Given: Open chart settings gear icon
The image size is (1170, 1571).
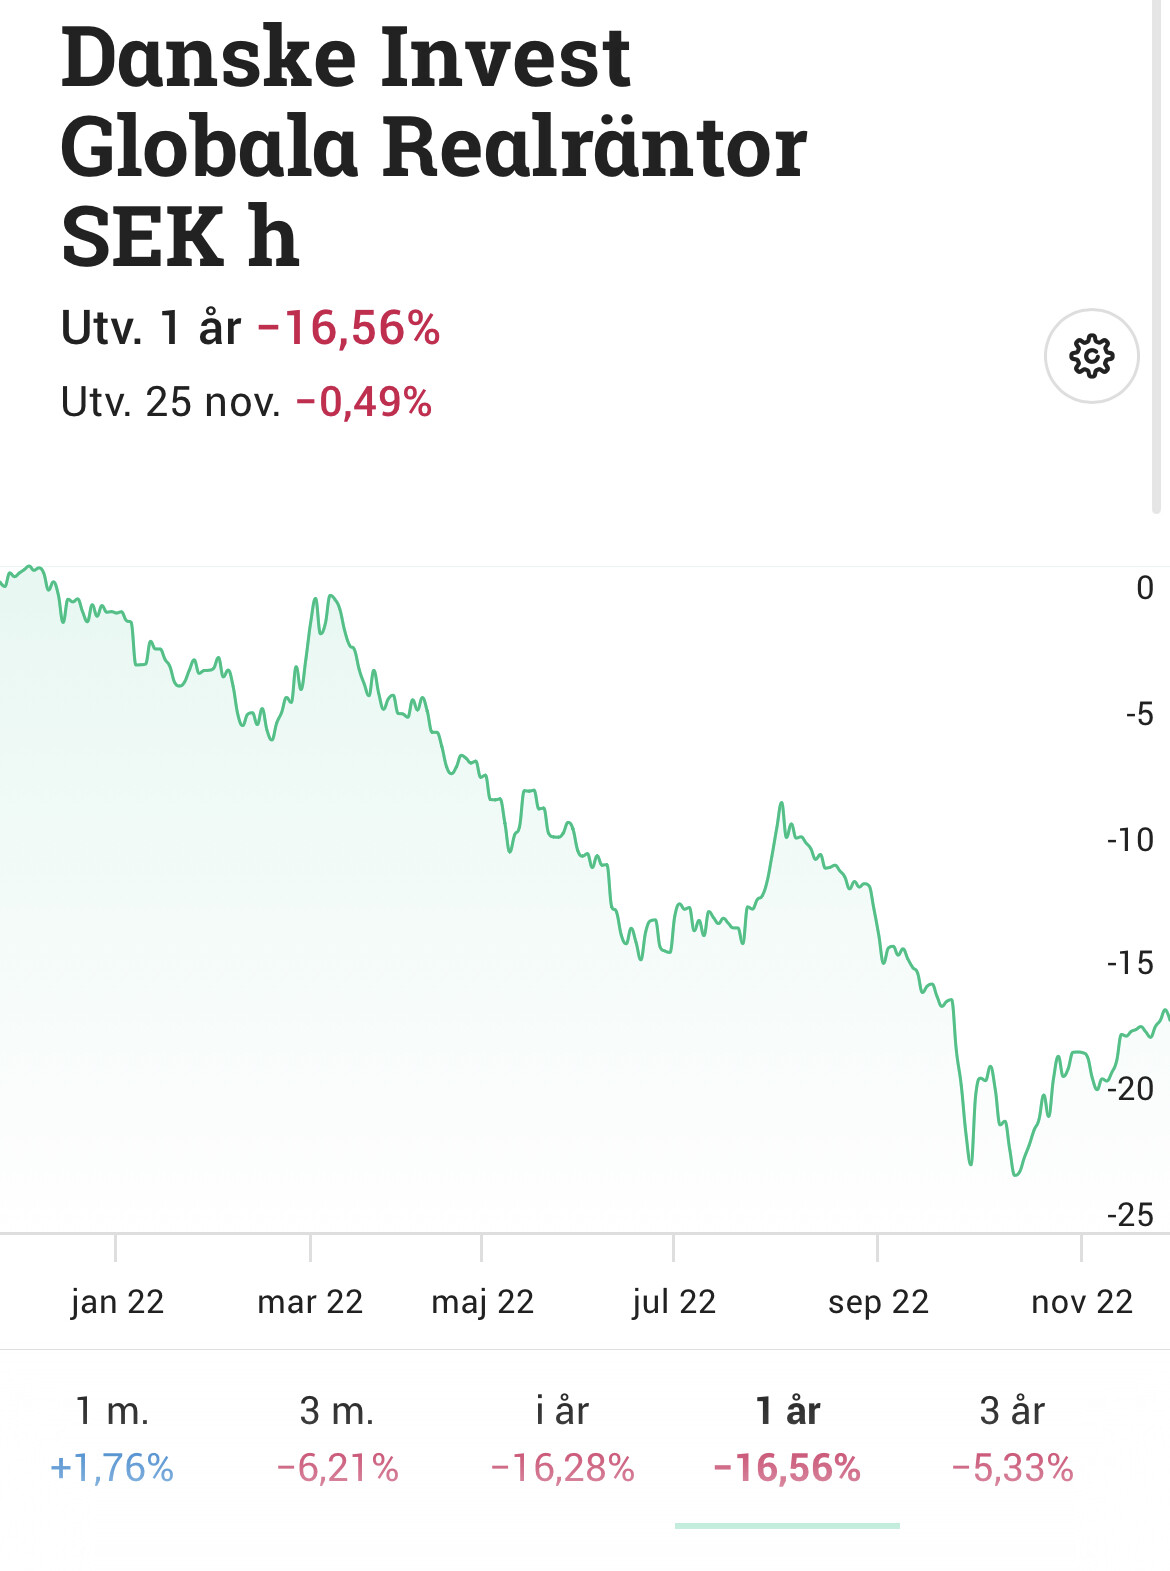Looking at the screenshot, I should [1091, 356].
